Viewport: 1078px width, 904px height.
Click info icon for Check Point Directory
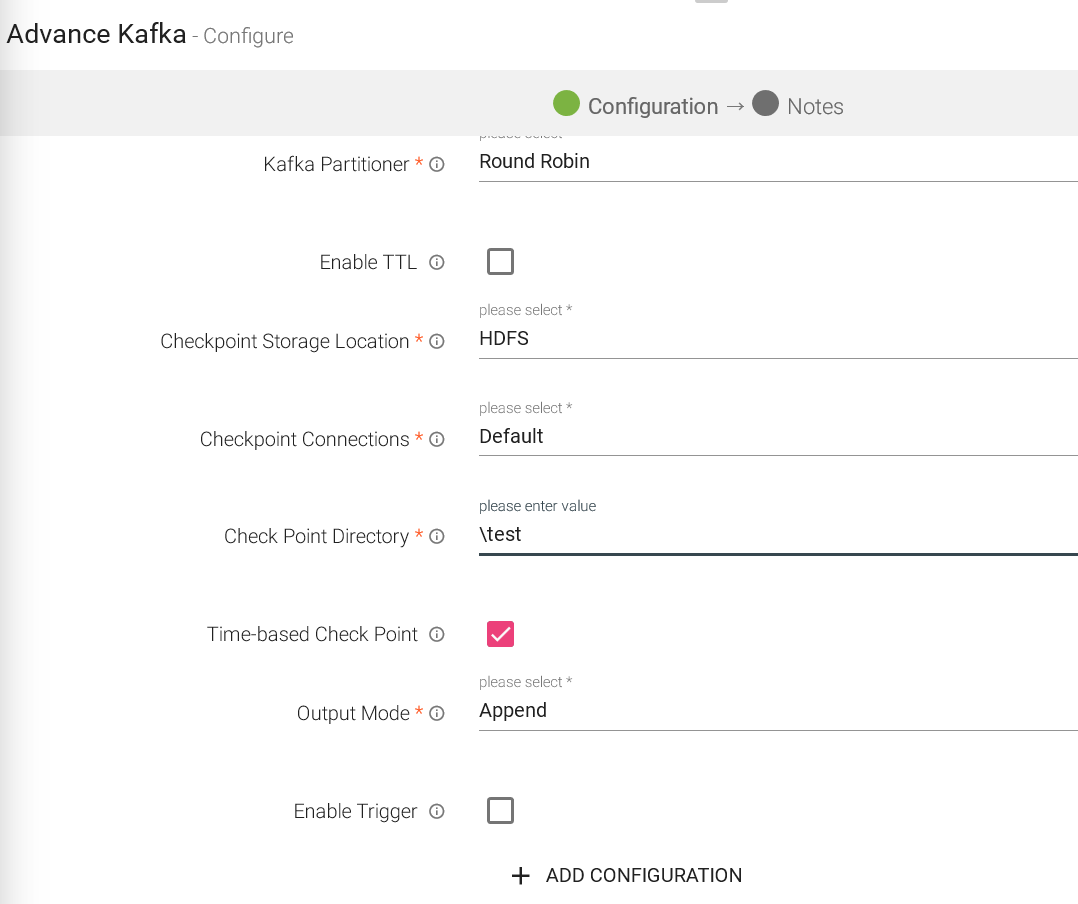pyautogui.click(x=437, y=537)
